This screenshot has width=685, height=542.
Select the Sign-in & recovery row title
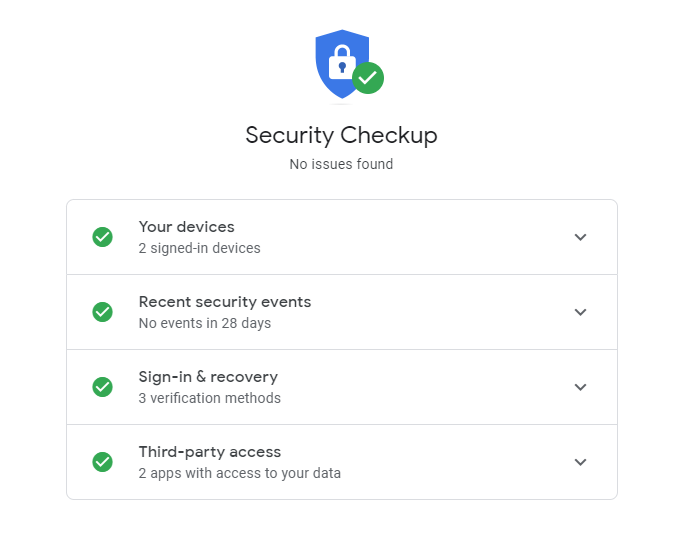(208, 377)
